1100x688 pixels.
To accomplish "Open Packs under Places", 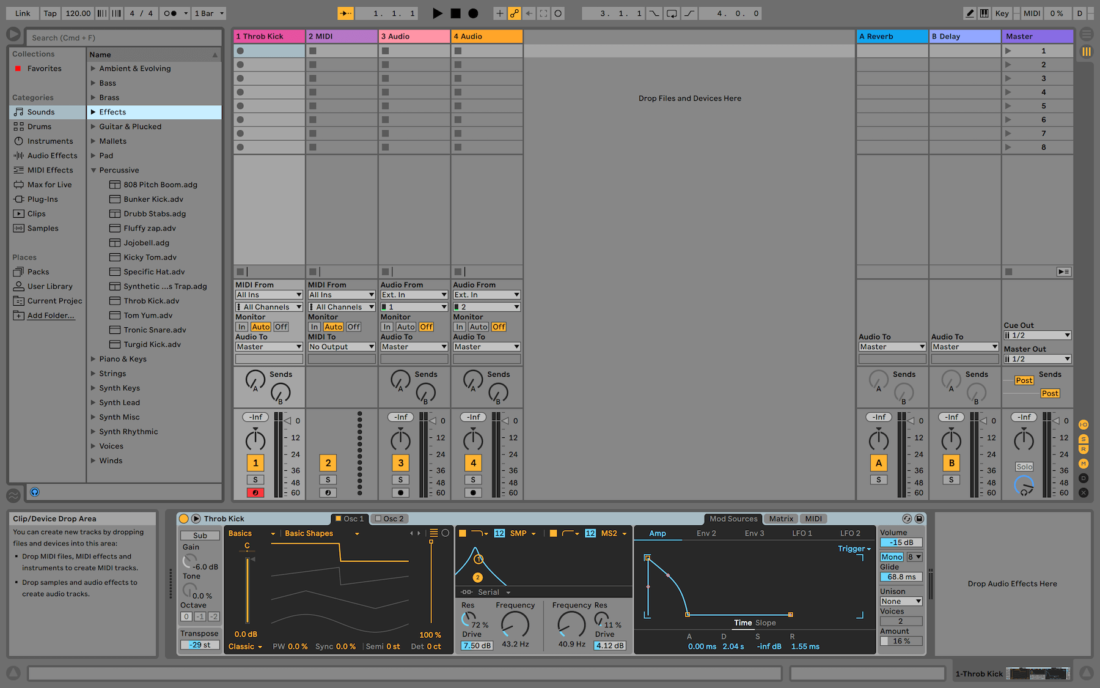I will pos(38,272).
